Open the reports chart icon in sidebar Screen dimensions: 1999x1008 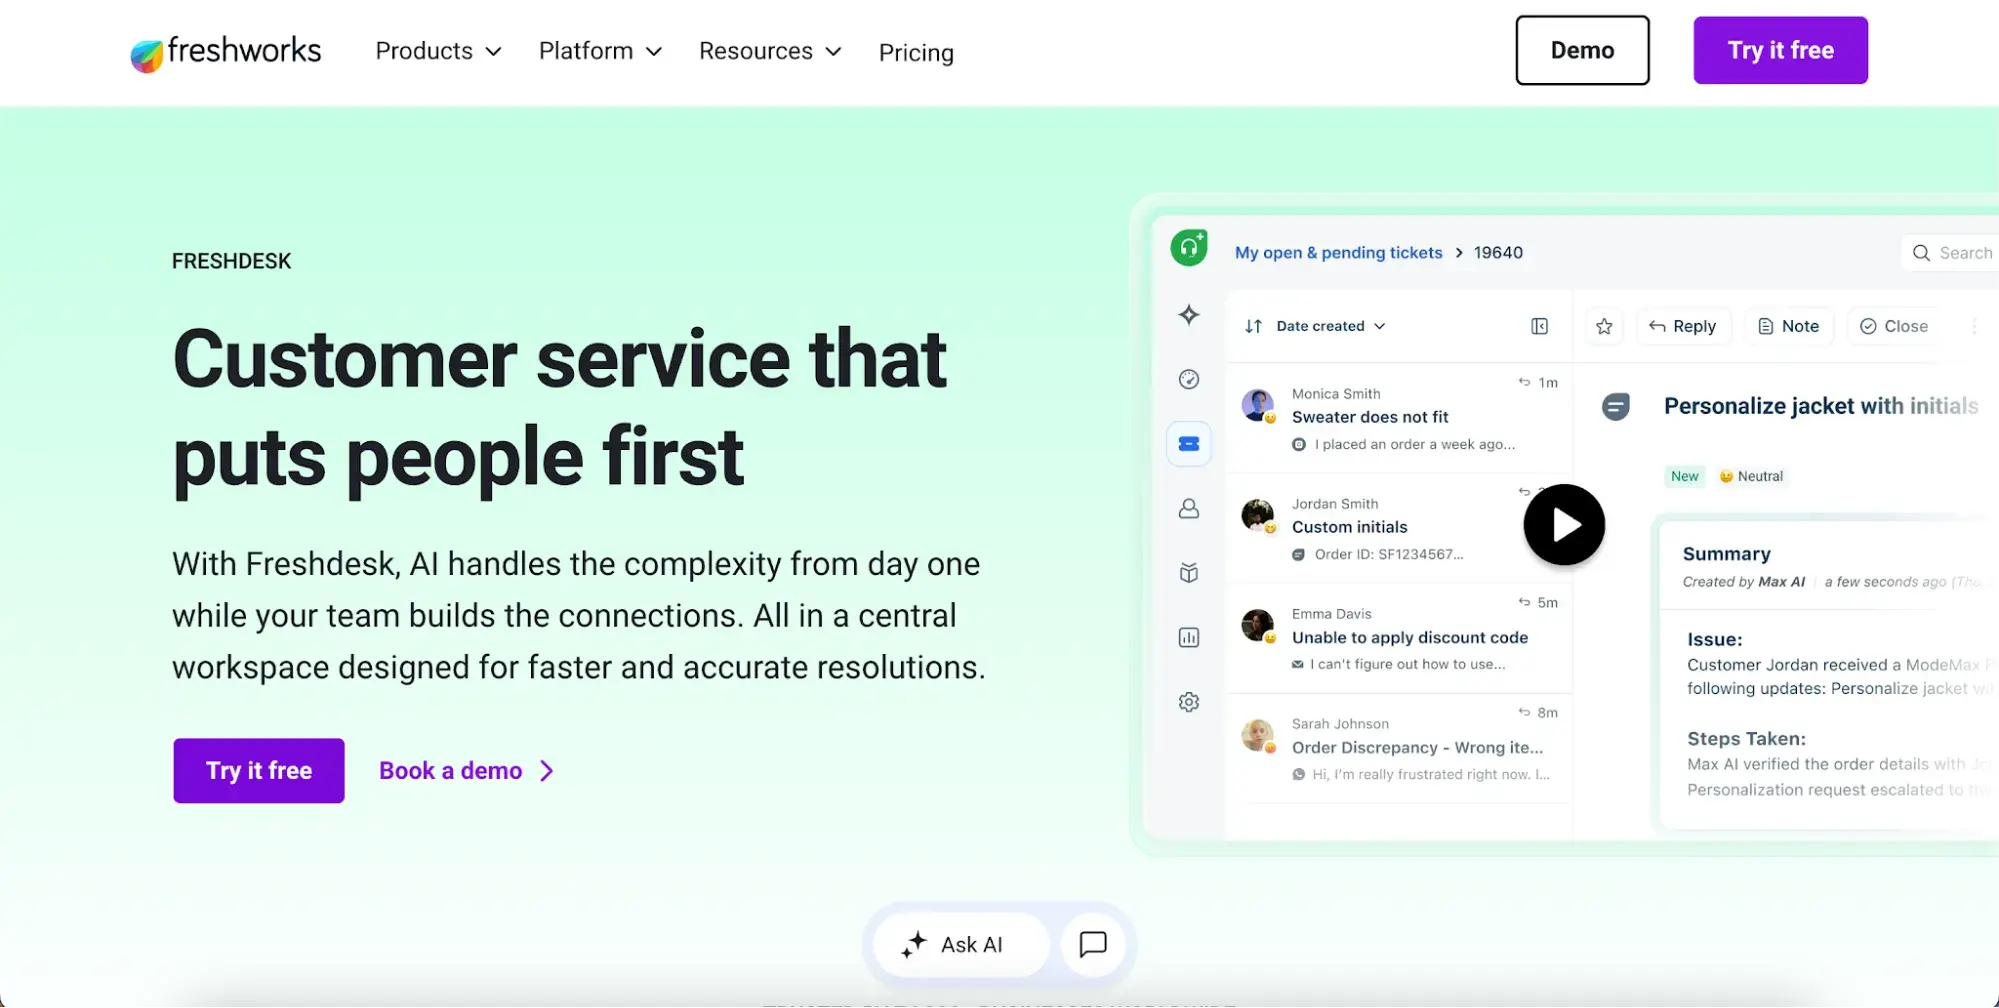tap(1189, 638)
